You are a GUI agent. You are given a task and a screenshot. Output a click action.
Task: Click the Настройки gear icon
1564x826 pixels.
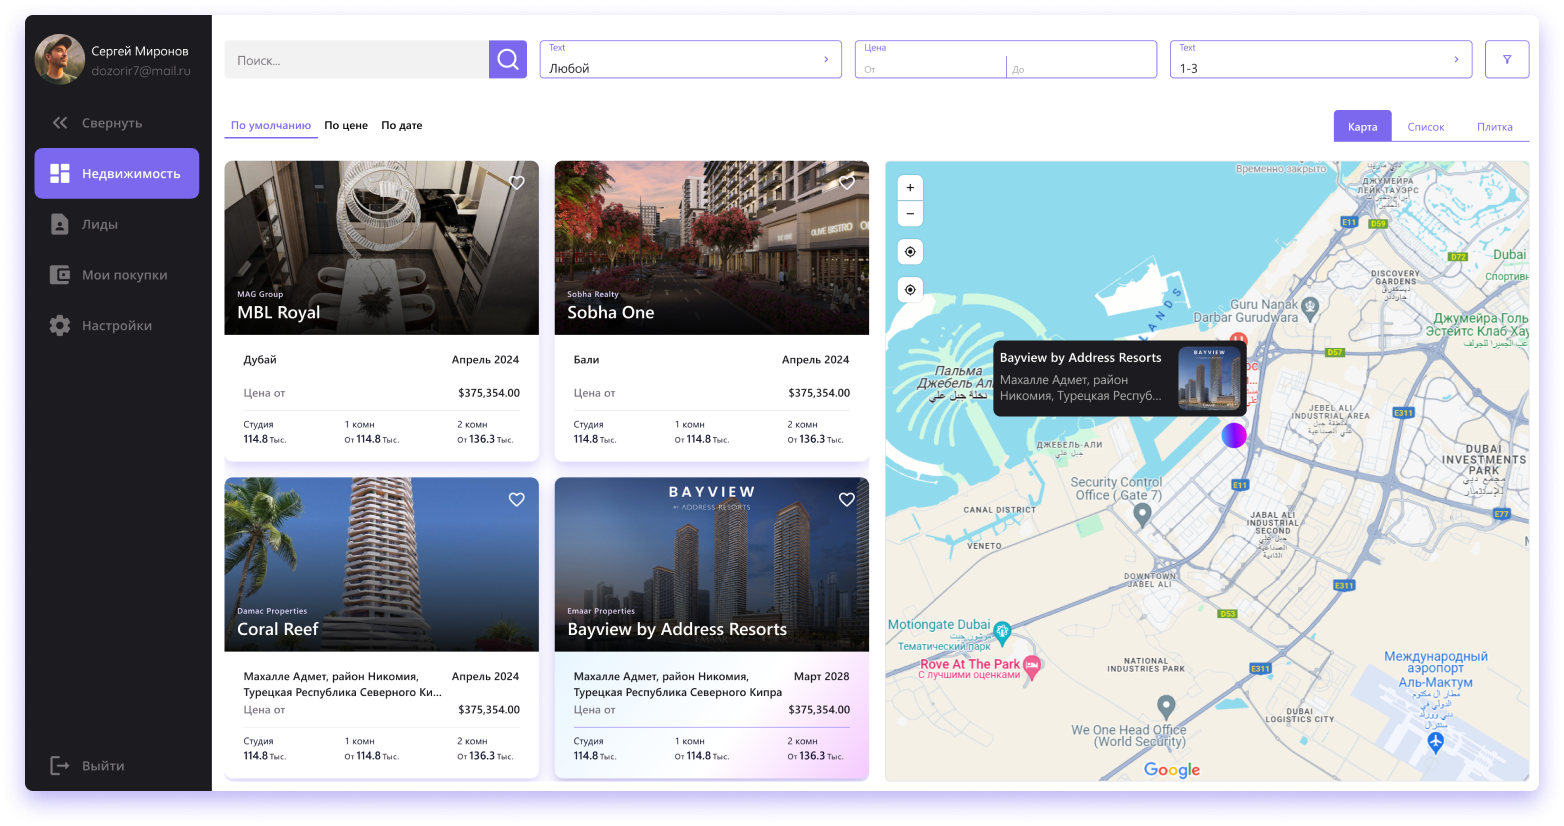pos(60,325)
